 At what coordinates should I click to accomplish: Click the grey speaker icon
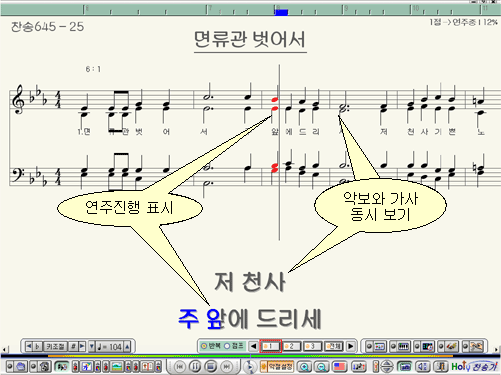coord(45,366)
